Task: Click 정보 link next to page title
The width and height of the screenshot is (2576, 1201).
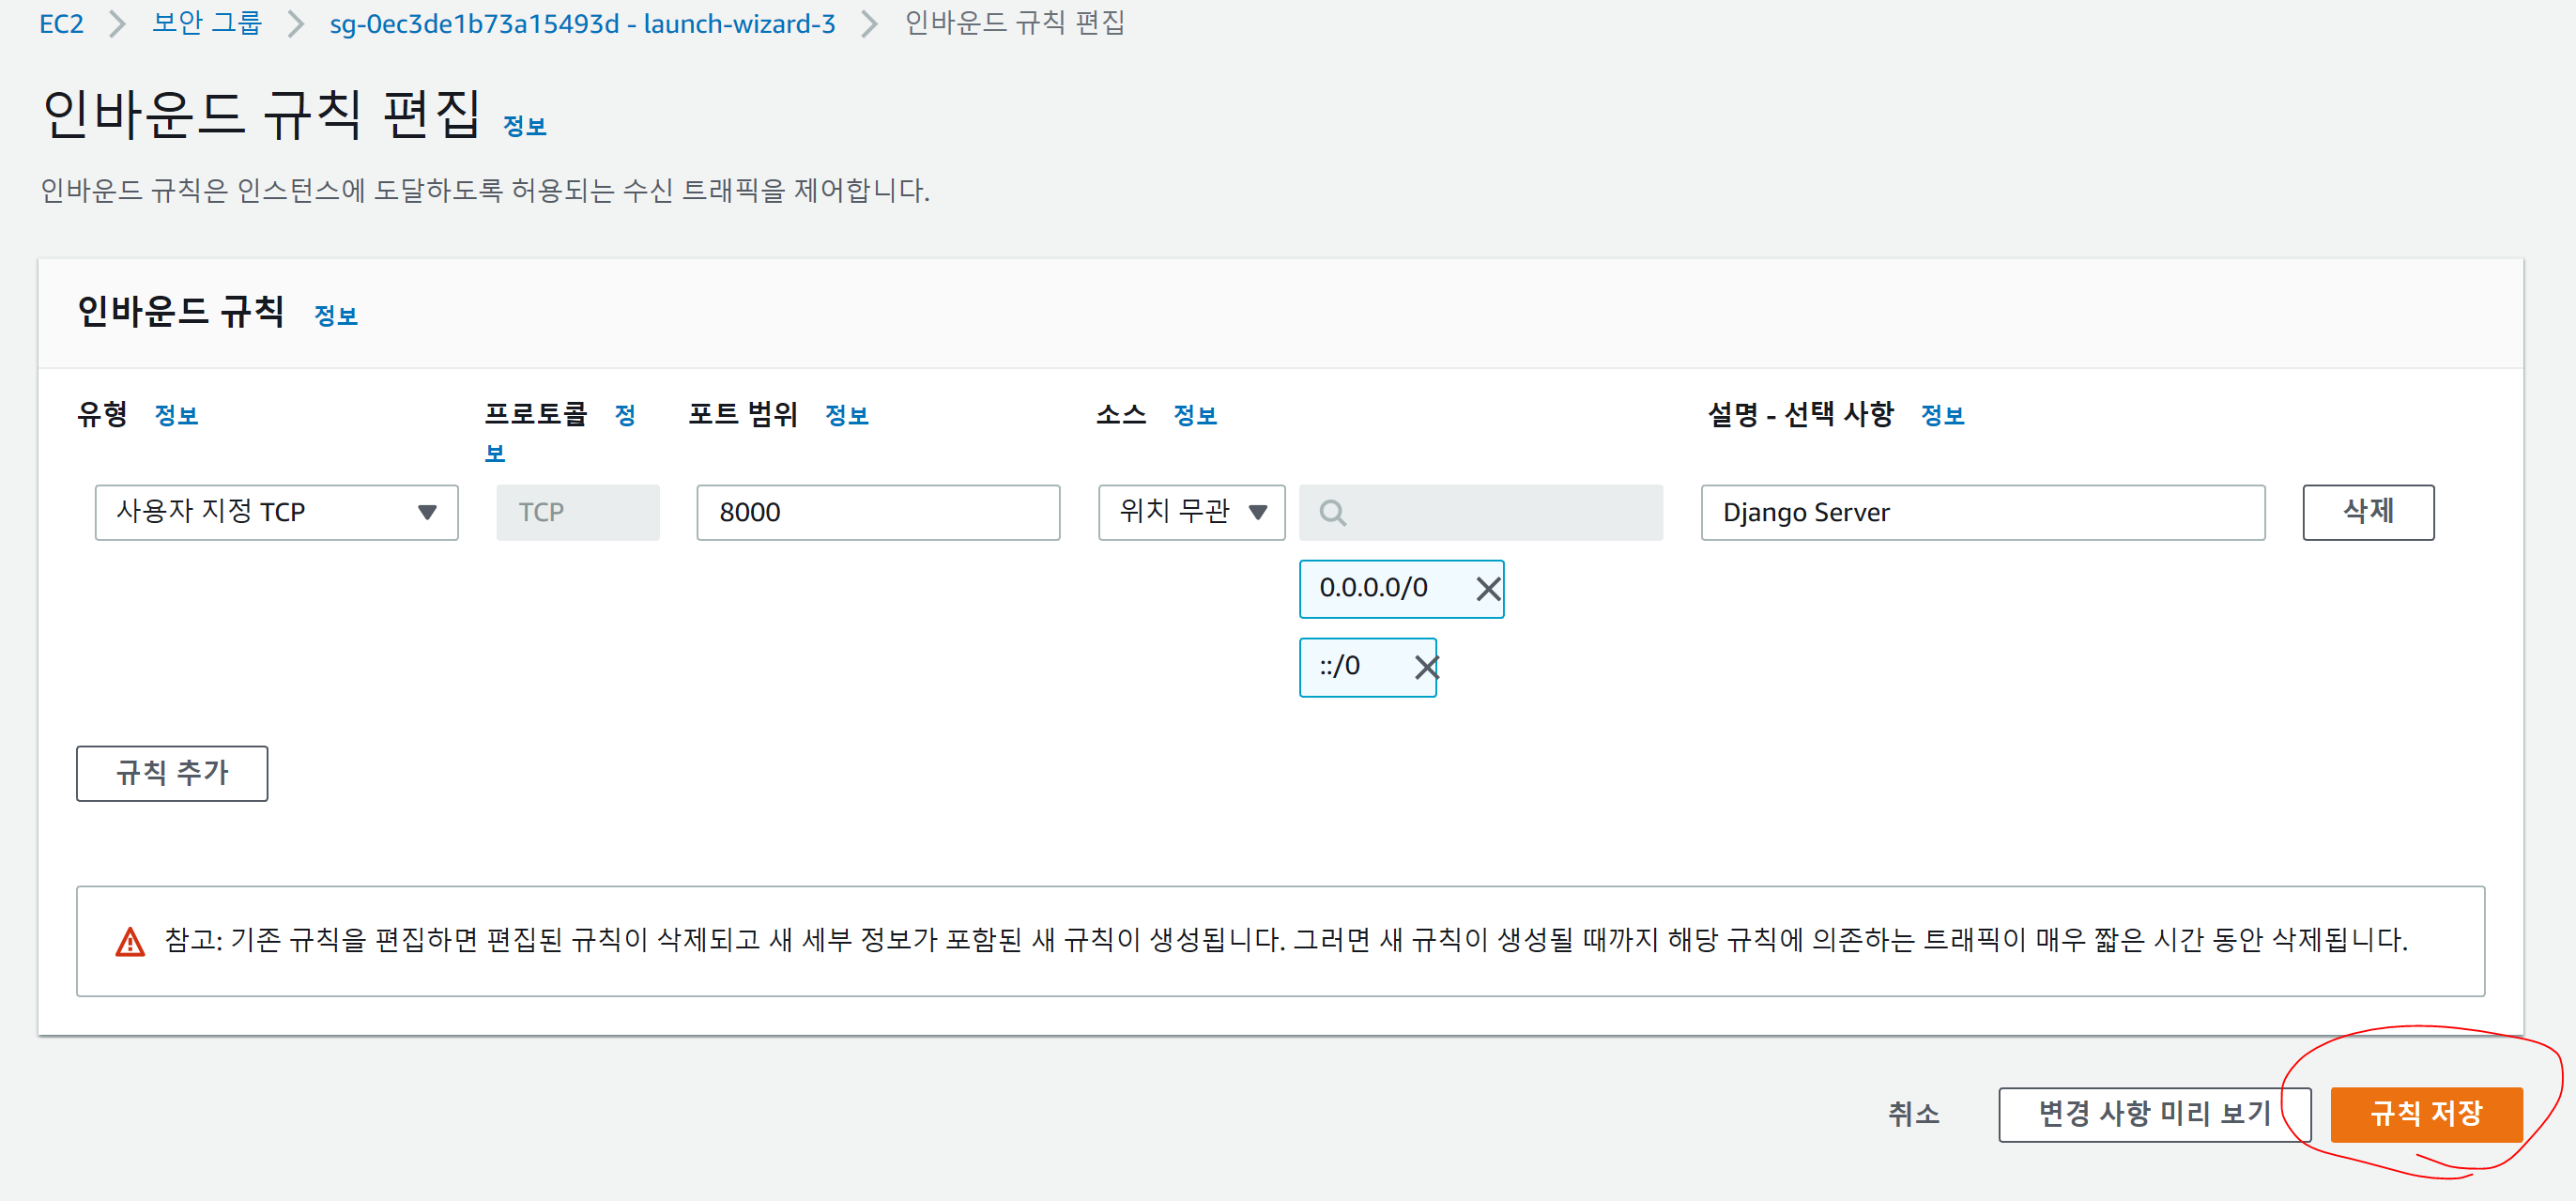Action: click(x=524, y=127)
